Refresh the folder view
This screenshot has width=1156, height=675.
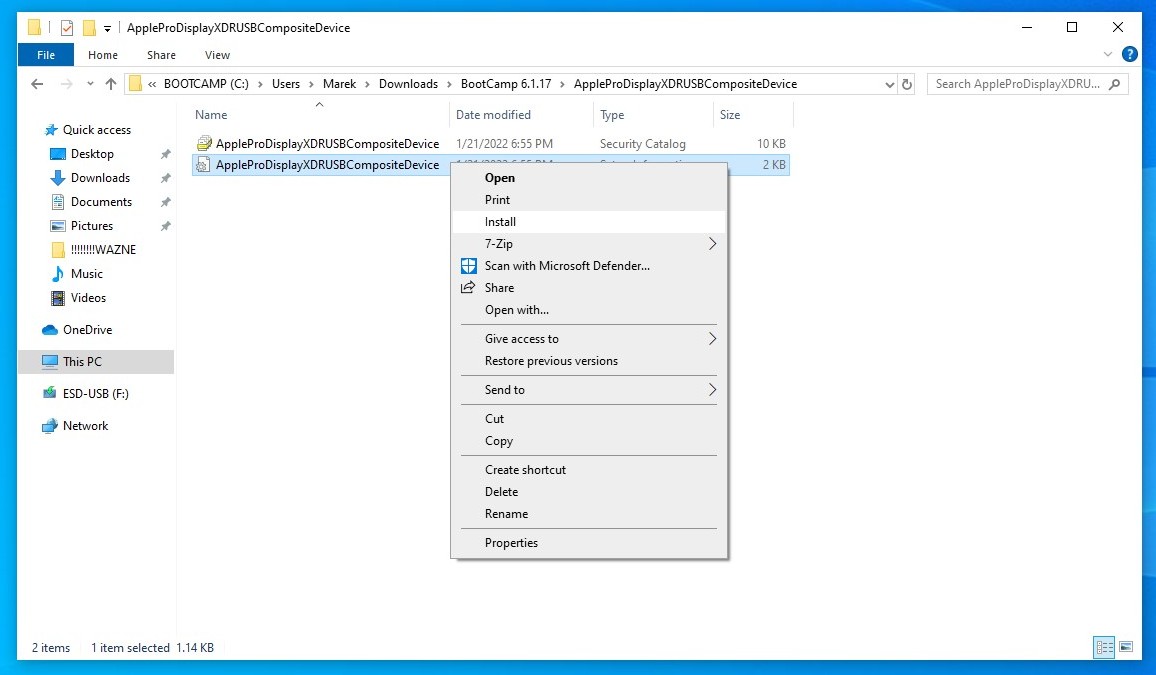(907, 84)
